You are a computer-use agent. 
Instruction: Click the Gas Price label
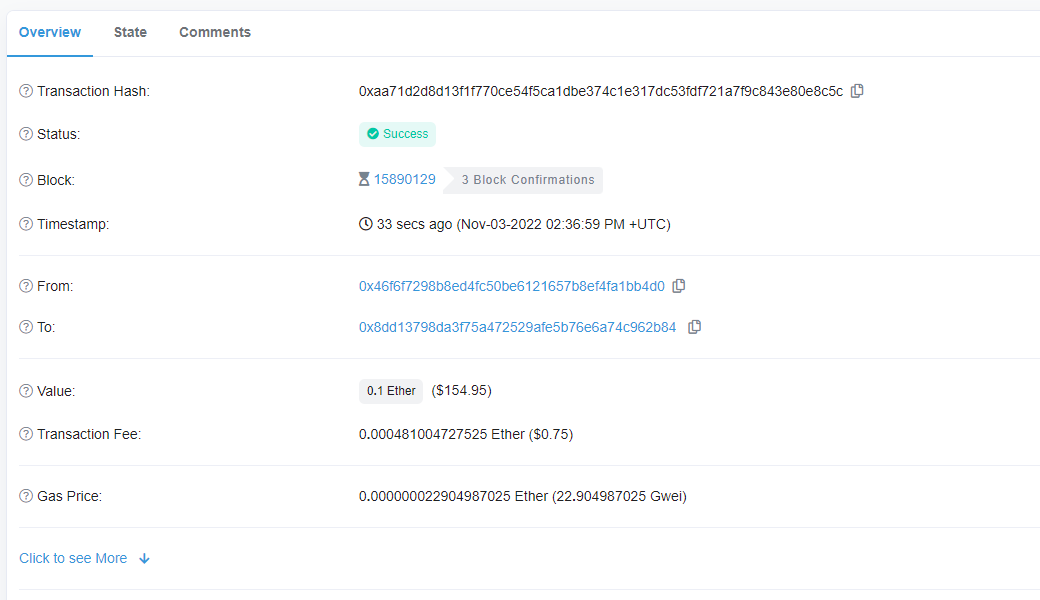click(70, 497)
